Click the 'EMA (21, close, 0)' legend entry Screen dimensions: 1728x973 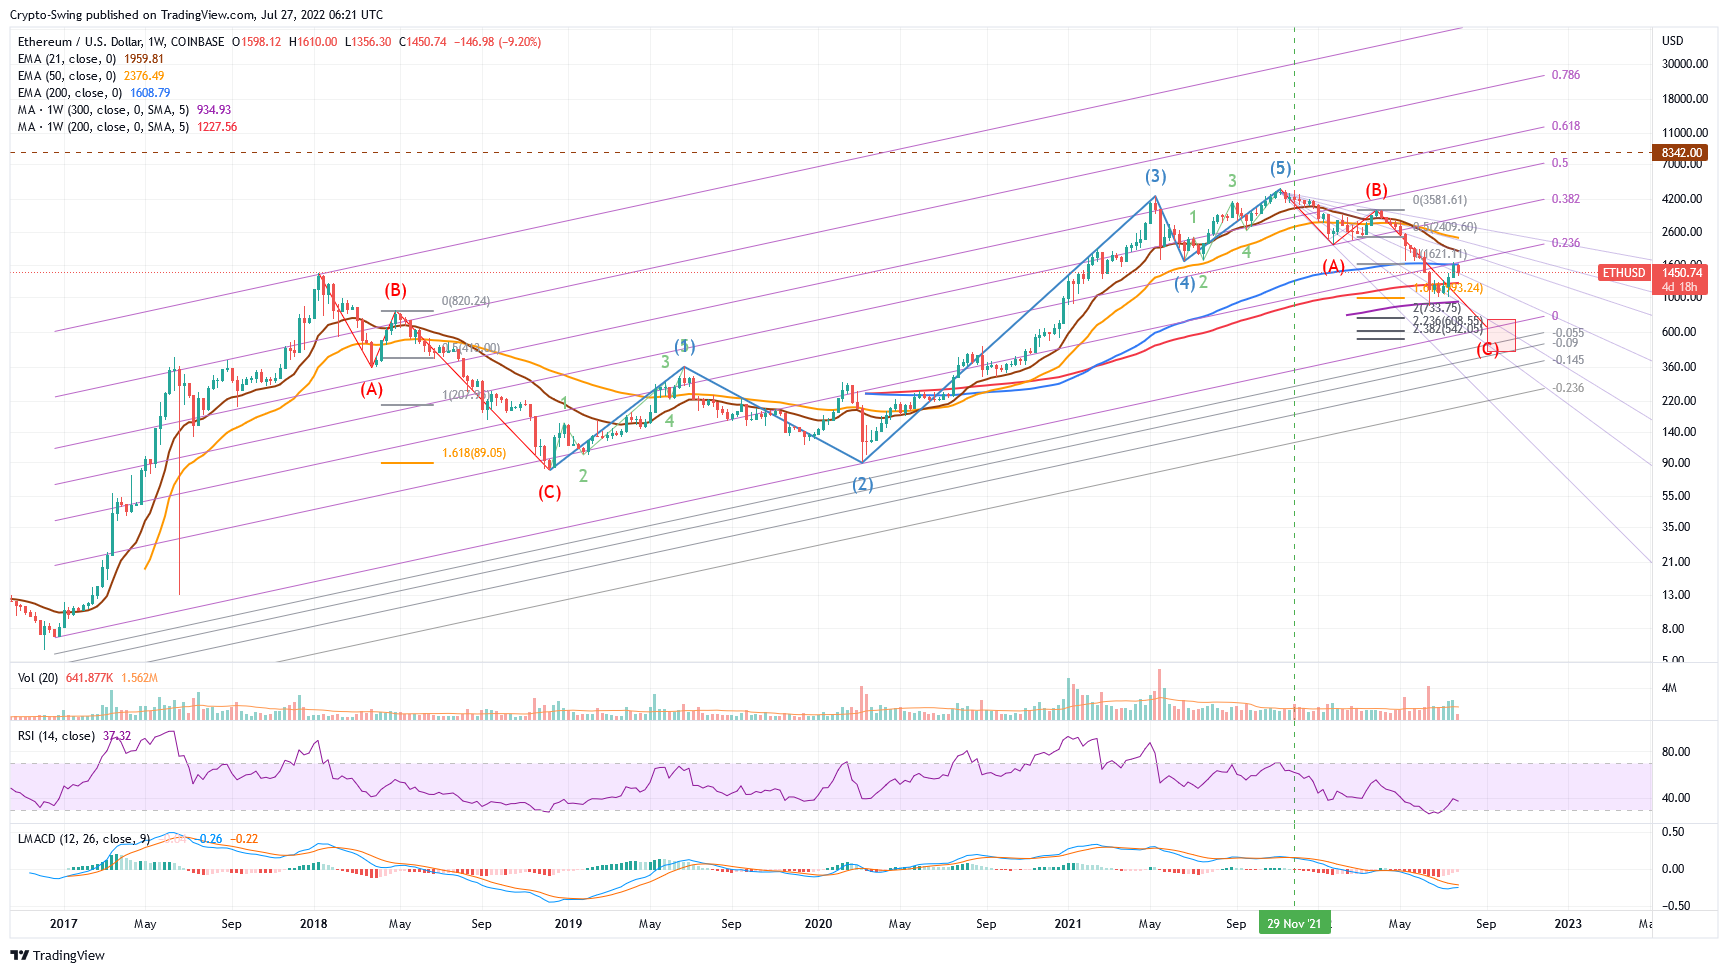click(x=67, y=59)
